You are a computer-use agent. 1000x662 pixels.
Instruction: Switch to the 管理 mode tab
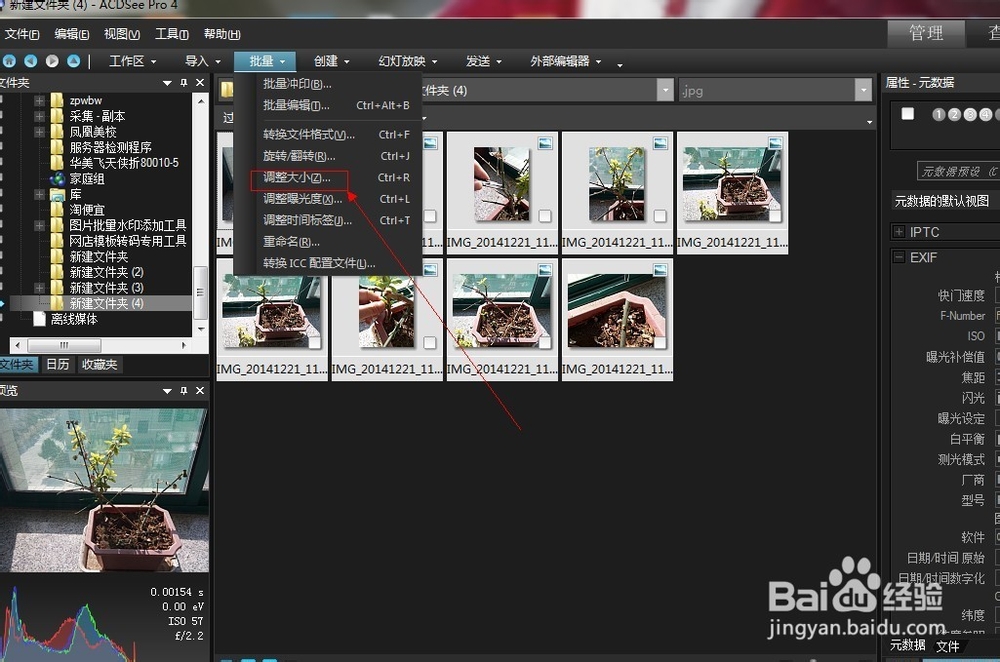[x=925, y=33]
